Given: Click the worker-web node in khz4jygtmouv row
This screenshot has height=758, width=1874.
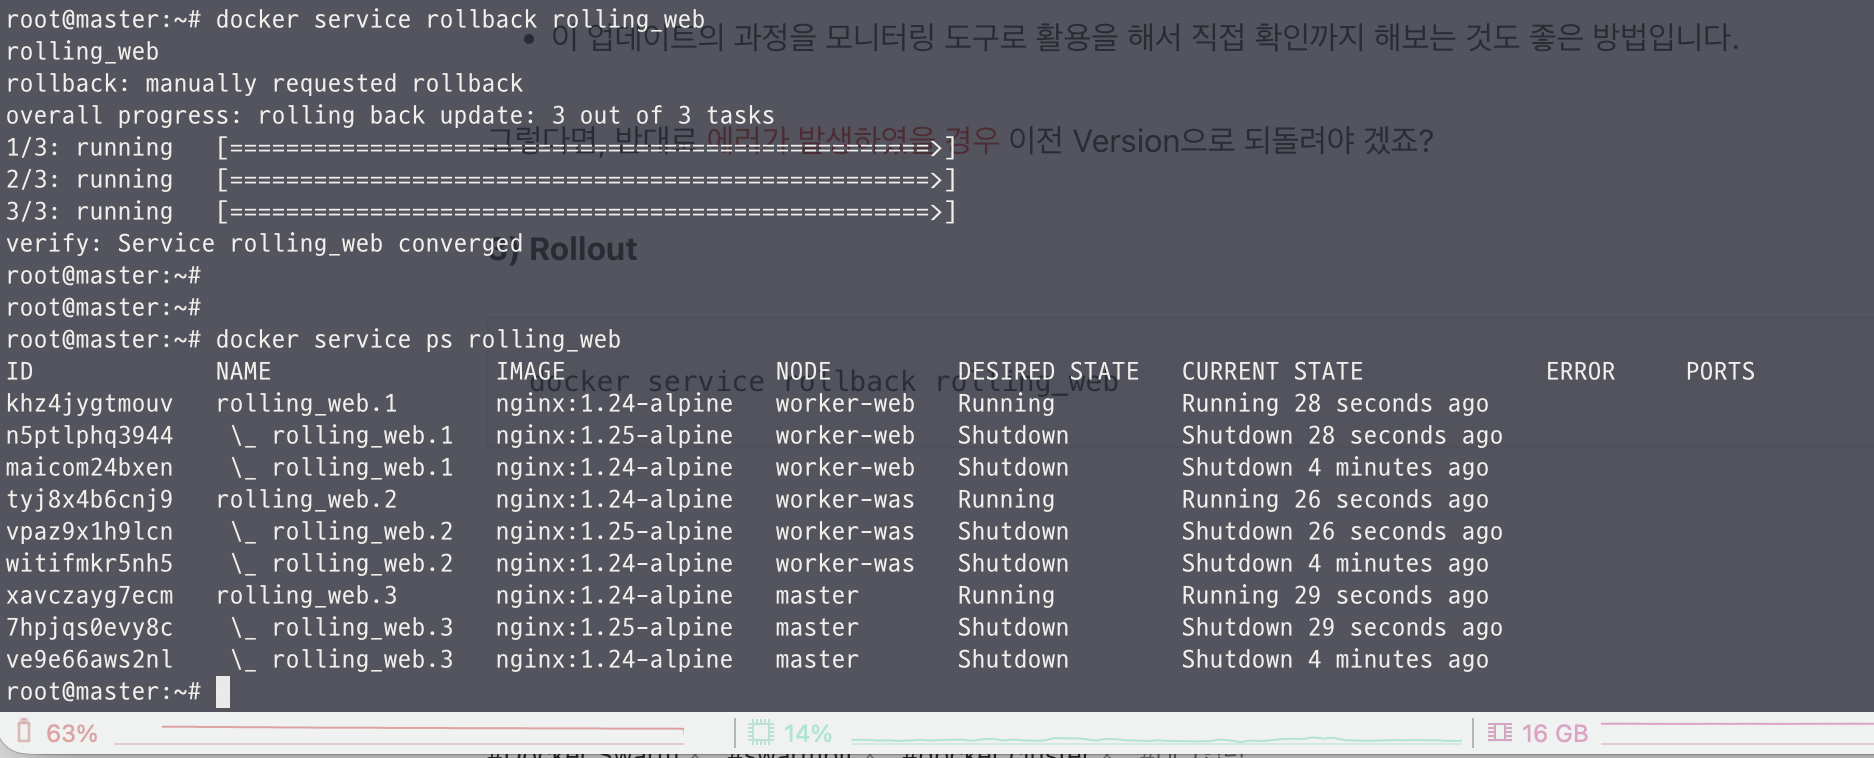Looking at the screenshot, I should coord(845,404).
